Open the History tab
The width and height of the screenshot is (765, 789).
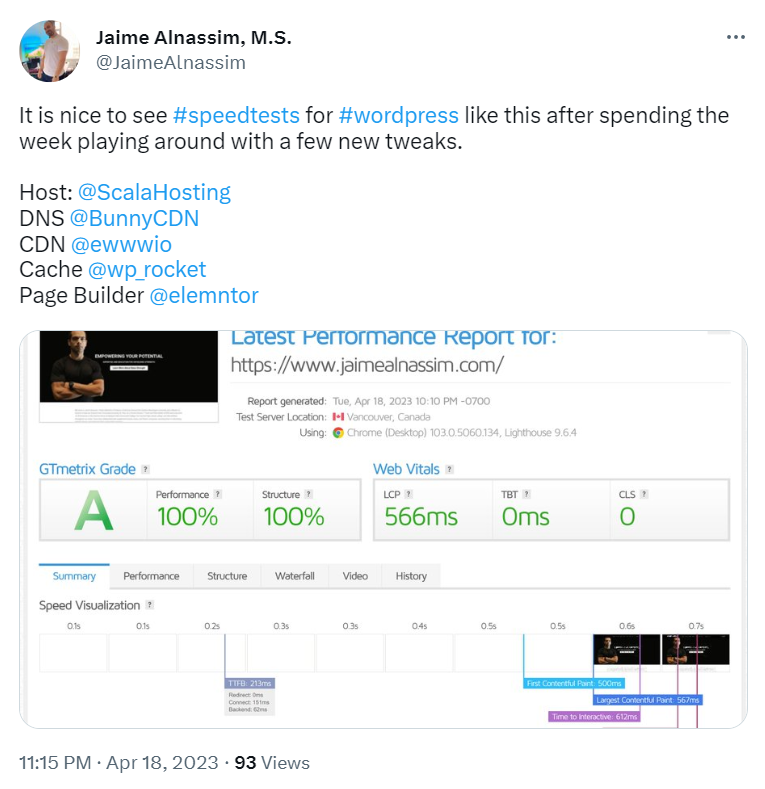pos(411,576)
